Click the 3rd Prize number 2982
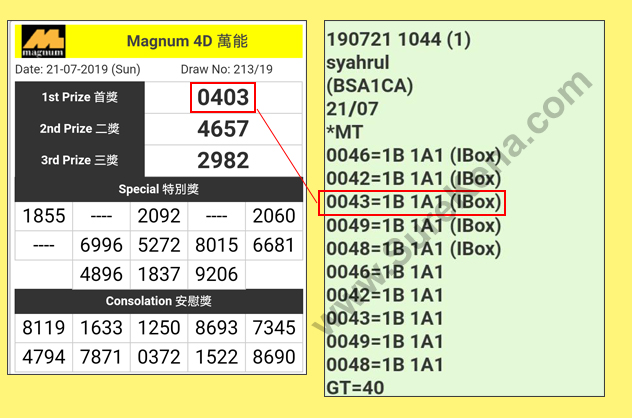632x418 pixels. pyautogui.click(x=222, y=160)
